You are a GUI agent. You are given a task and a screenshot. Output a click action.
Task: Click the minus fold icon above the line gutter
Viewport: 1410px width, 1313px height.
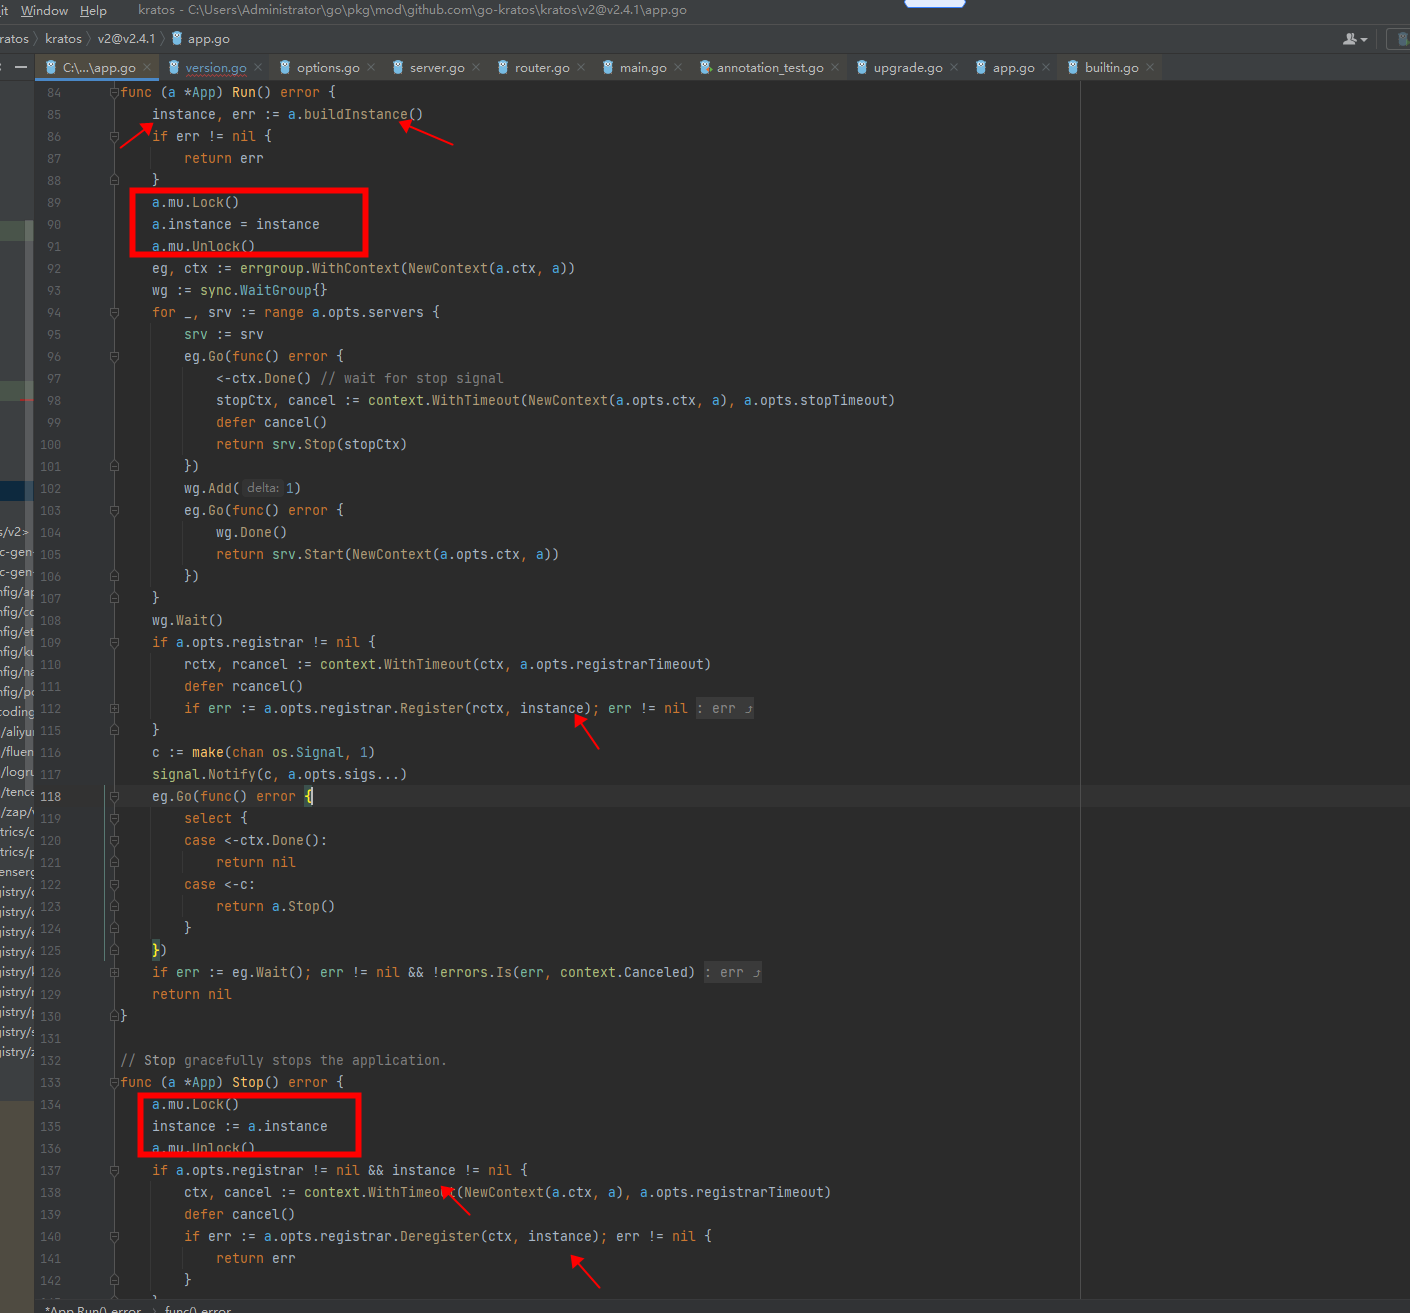tap(20, 67)
